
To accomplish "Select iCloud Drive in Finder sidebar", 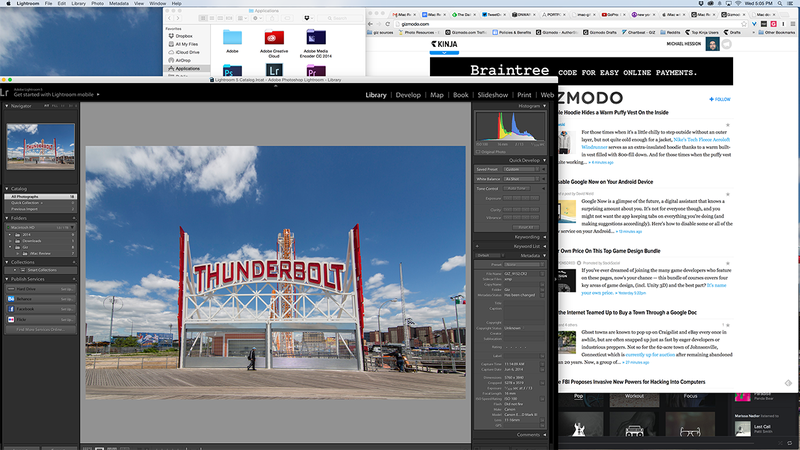I will 187,52.
